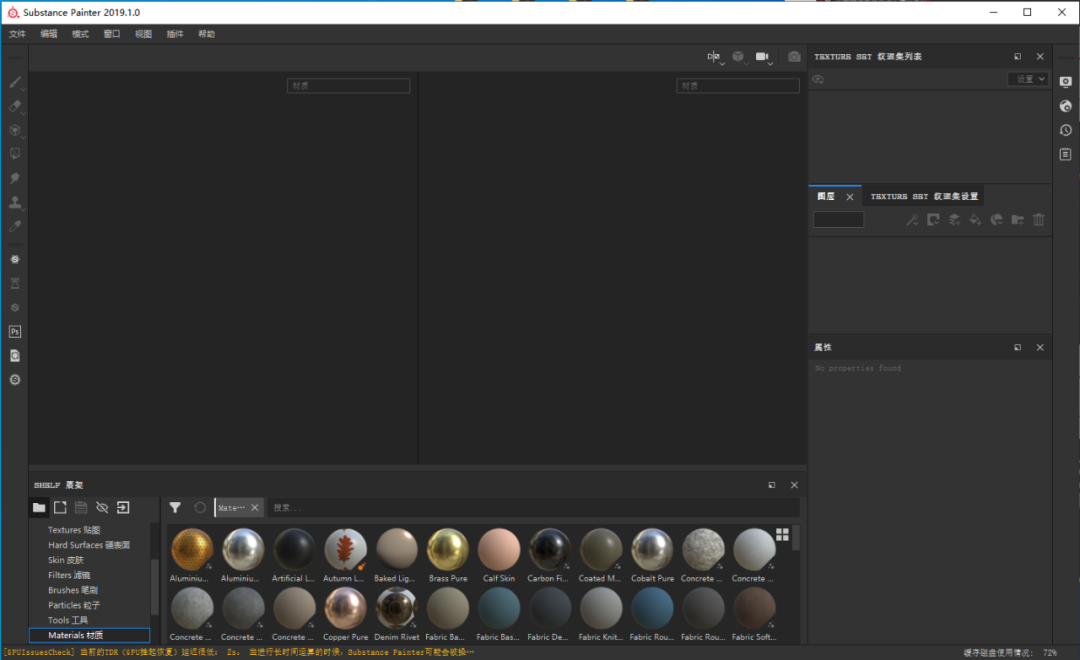Select the Material picker eyedropper
The image size is (1080, 660).
[14, 226]
